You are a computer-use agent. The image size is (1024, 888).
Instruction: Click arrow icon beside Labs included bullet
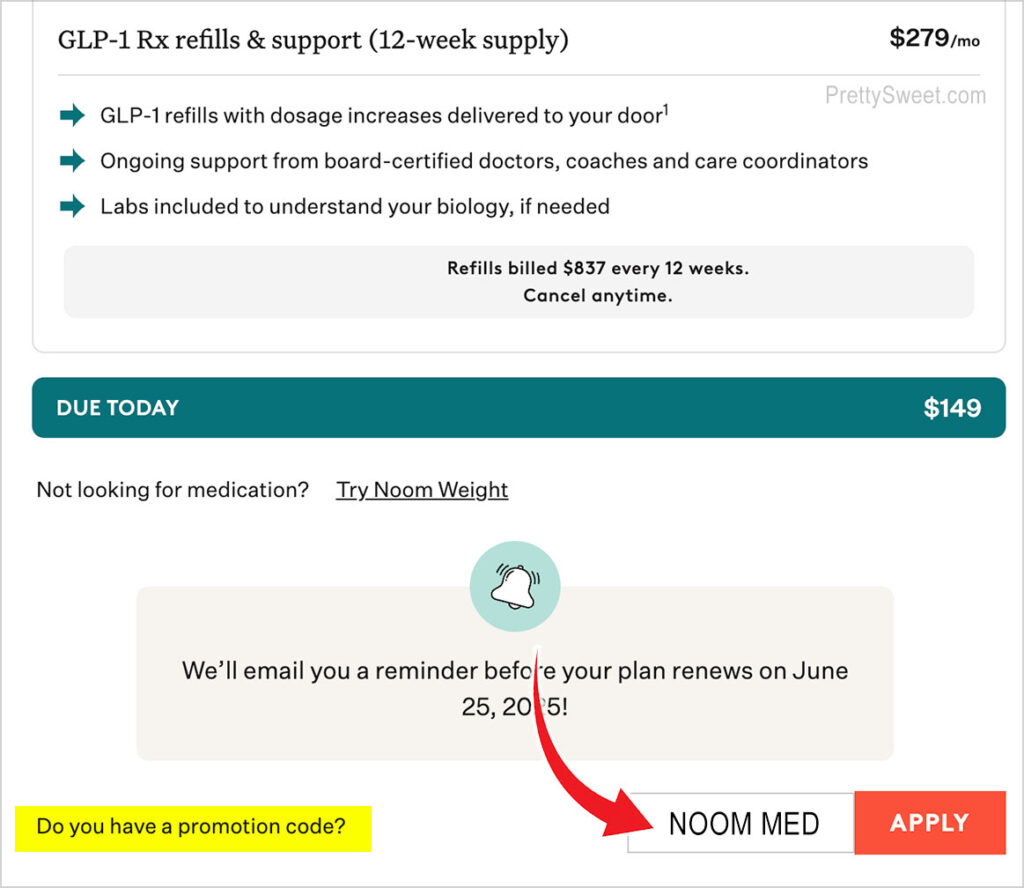[72, 206]
